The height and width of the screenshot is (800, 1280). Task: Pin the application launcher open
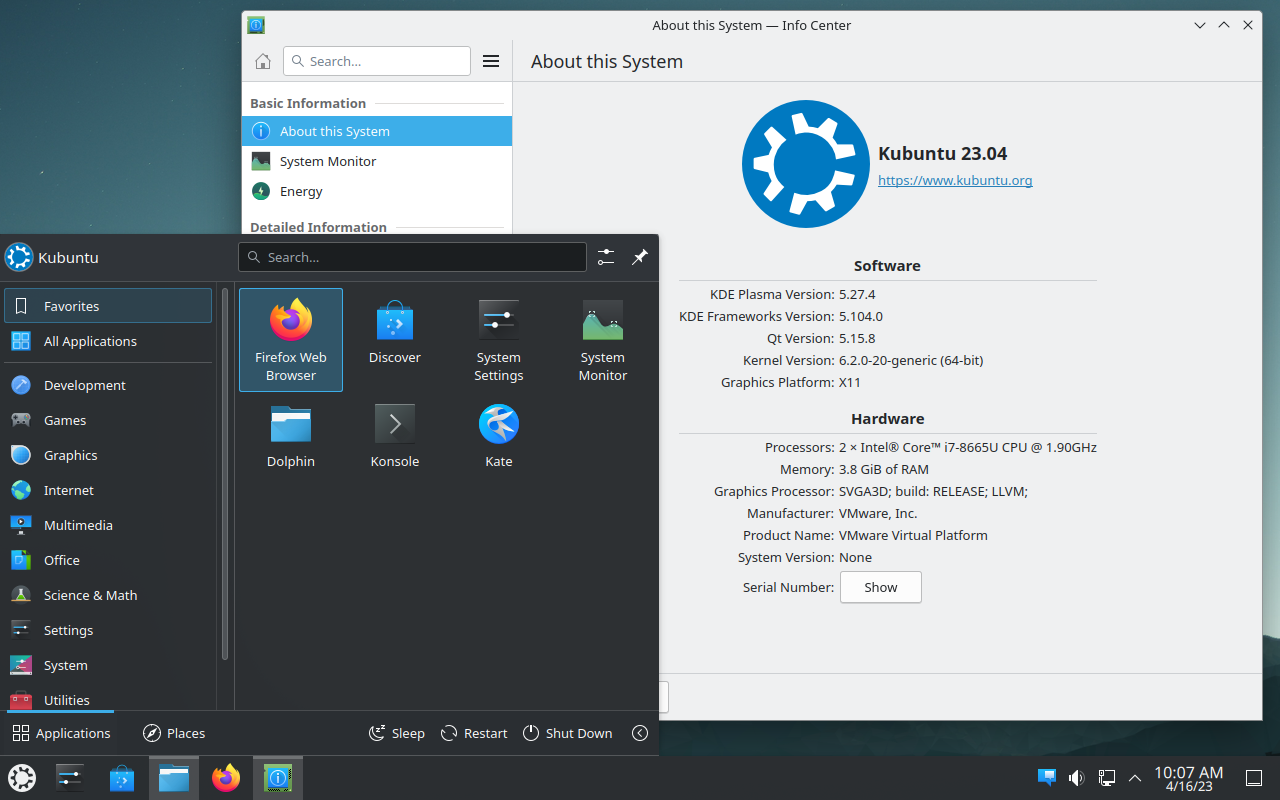(640, 257)
